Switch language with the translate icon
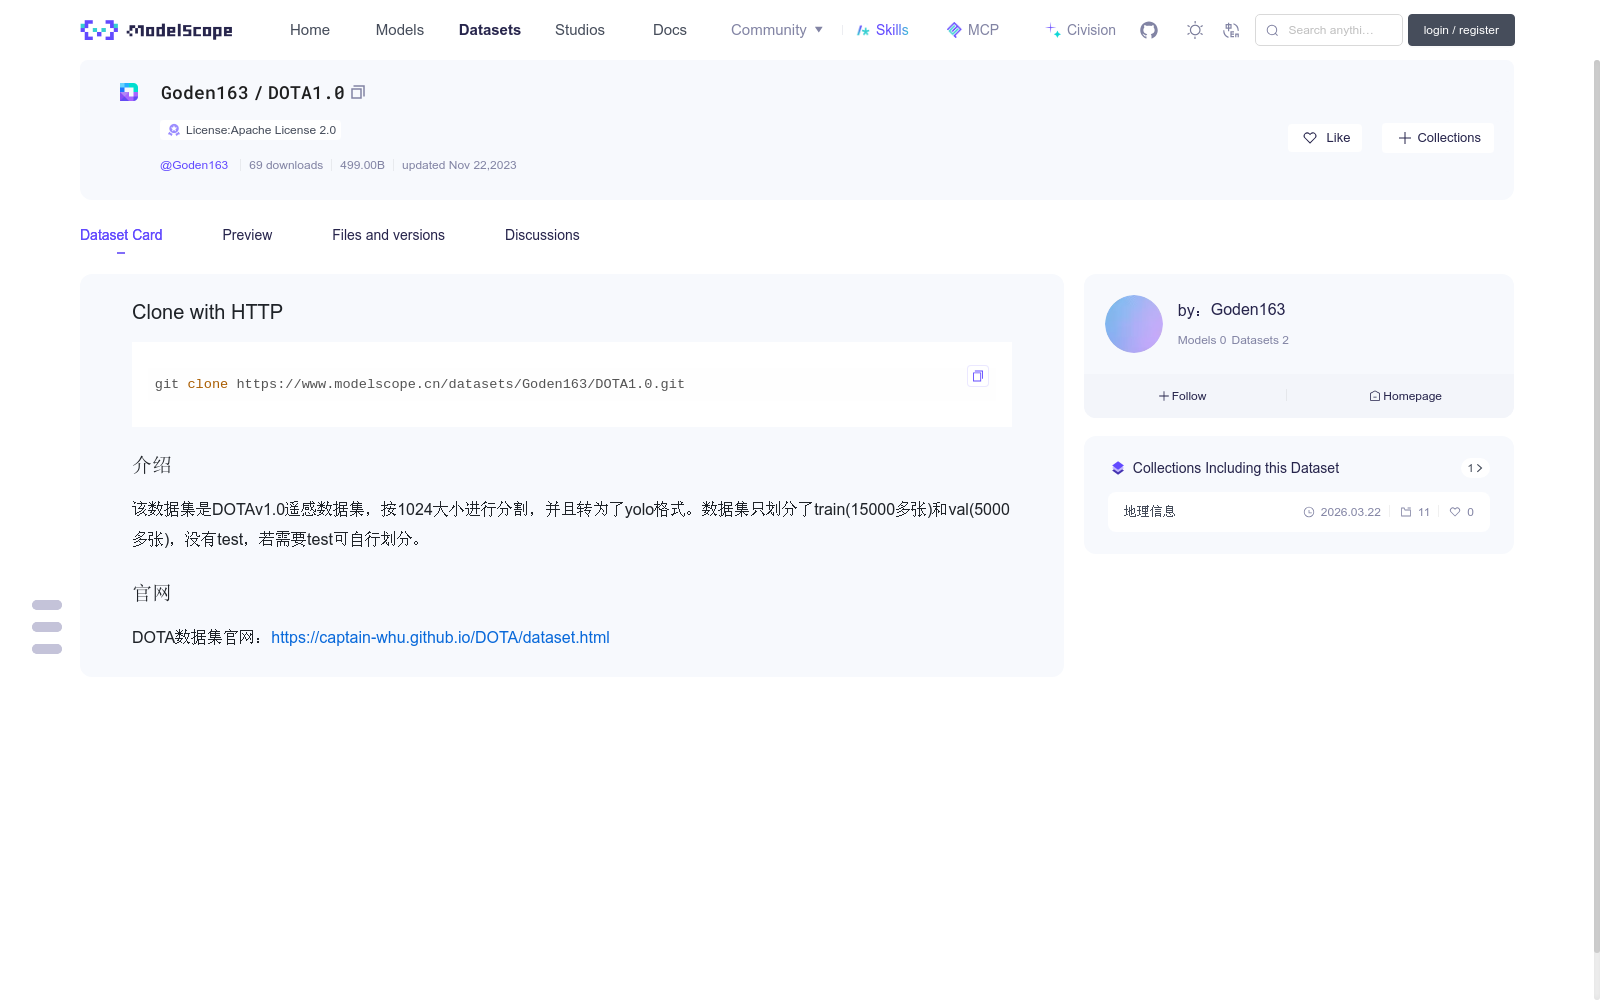1600x1000 pixels. (1231, 30)
